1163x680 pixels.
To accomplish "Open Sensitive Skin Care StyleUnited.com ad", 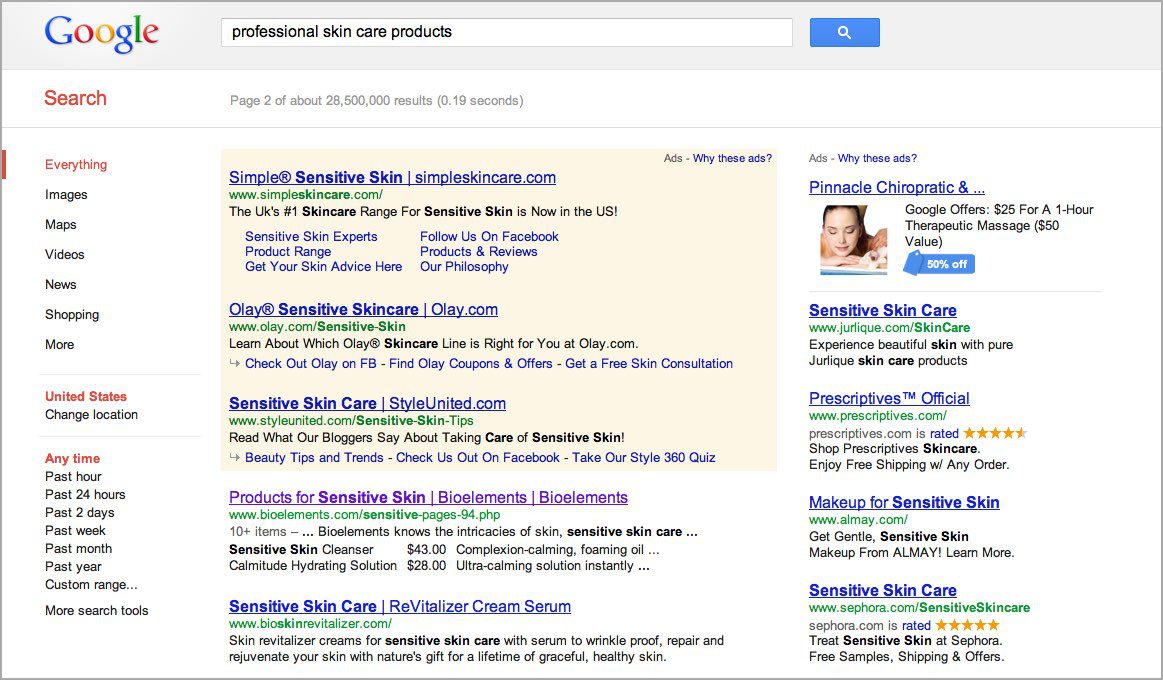I will 367,403.
